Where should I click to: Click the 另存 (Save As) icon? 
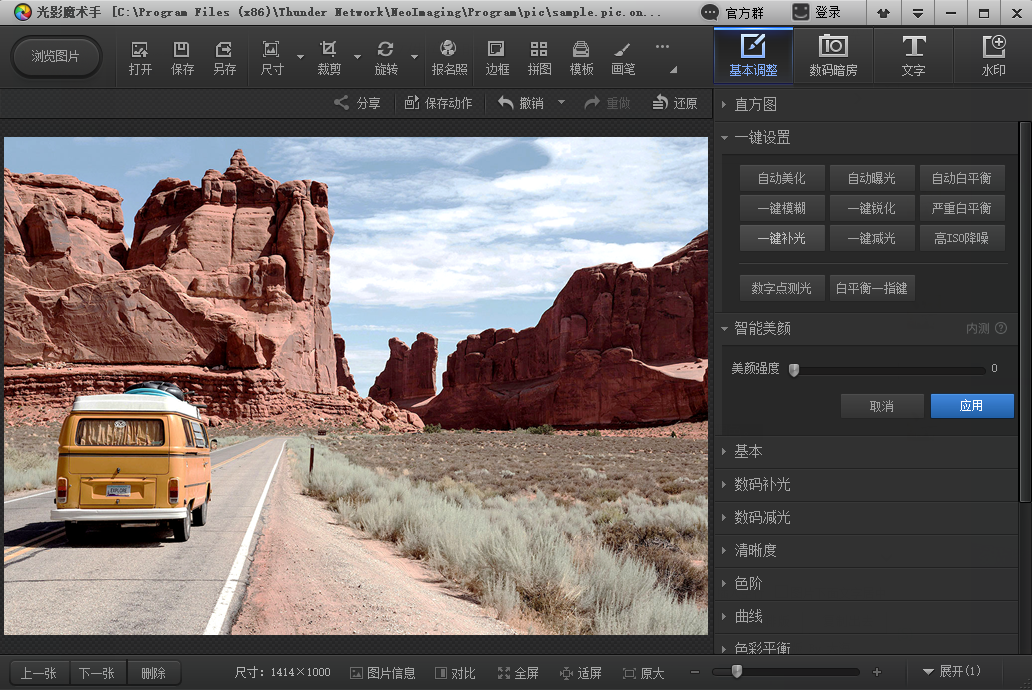click(224, 58)
